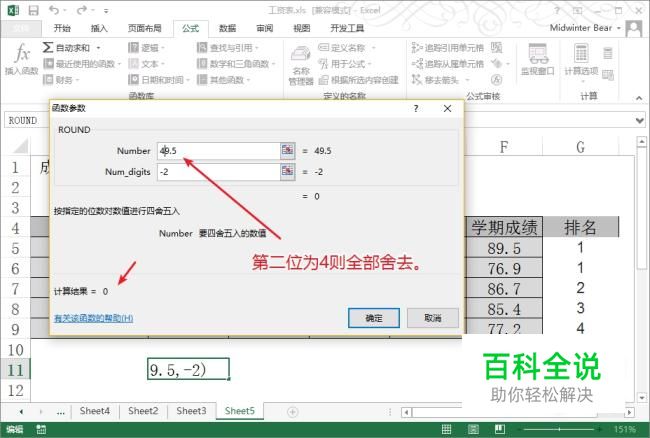Open the File (文件) tab

pos(21,28)
